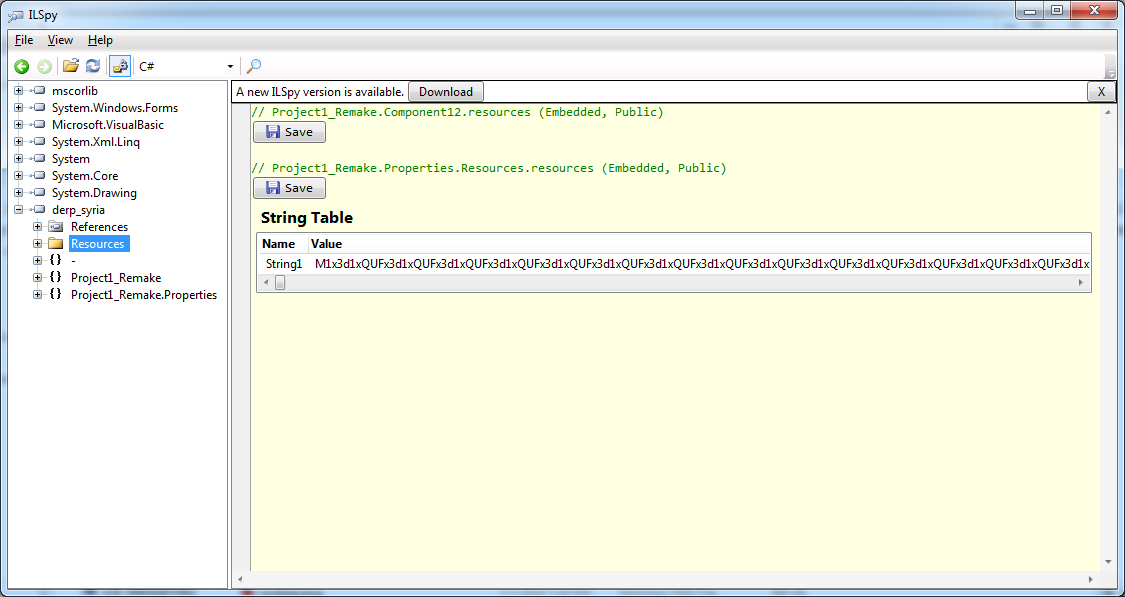Expand the mscorlib assembly node
Image resolution: width=1125 pixels, height=597 pixels.
point(19,91)
